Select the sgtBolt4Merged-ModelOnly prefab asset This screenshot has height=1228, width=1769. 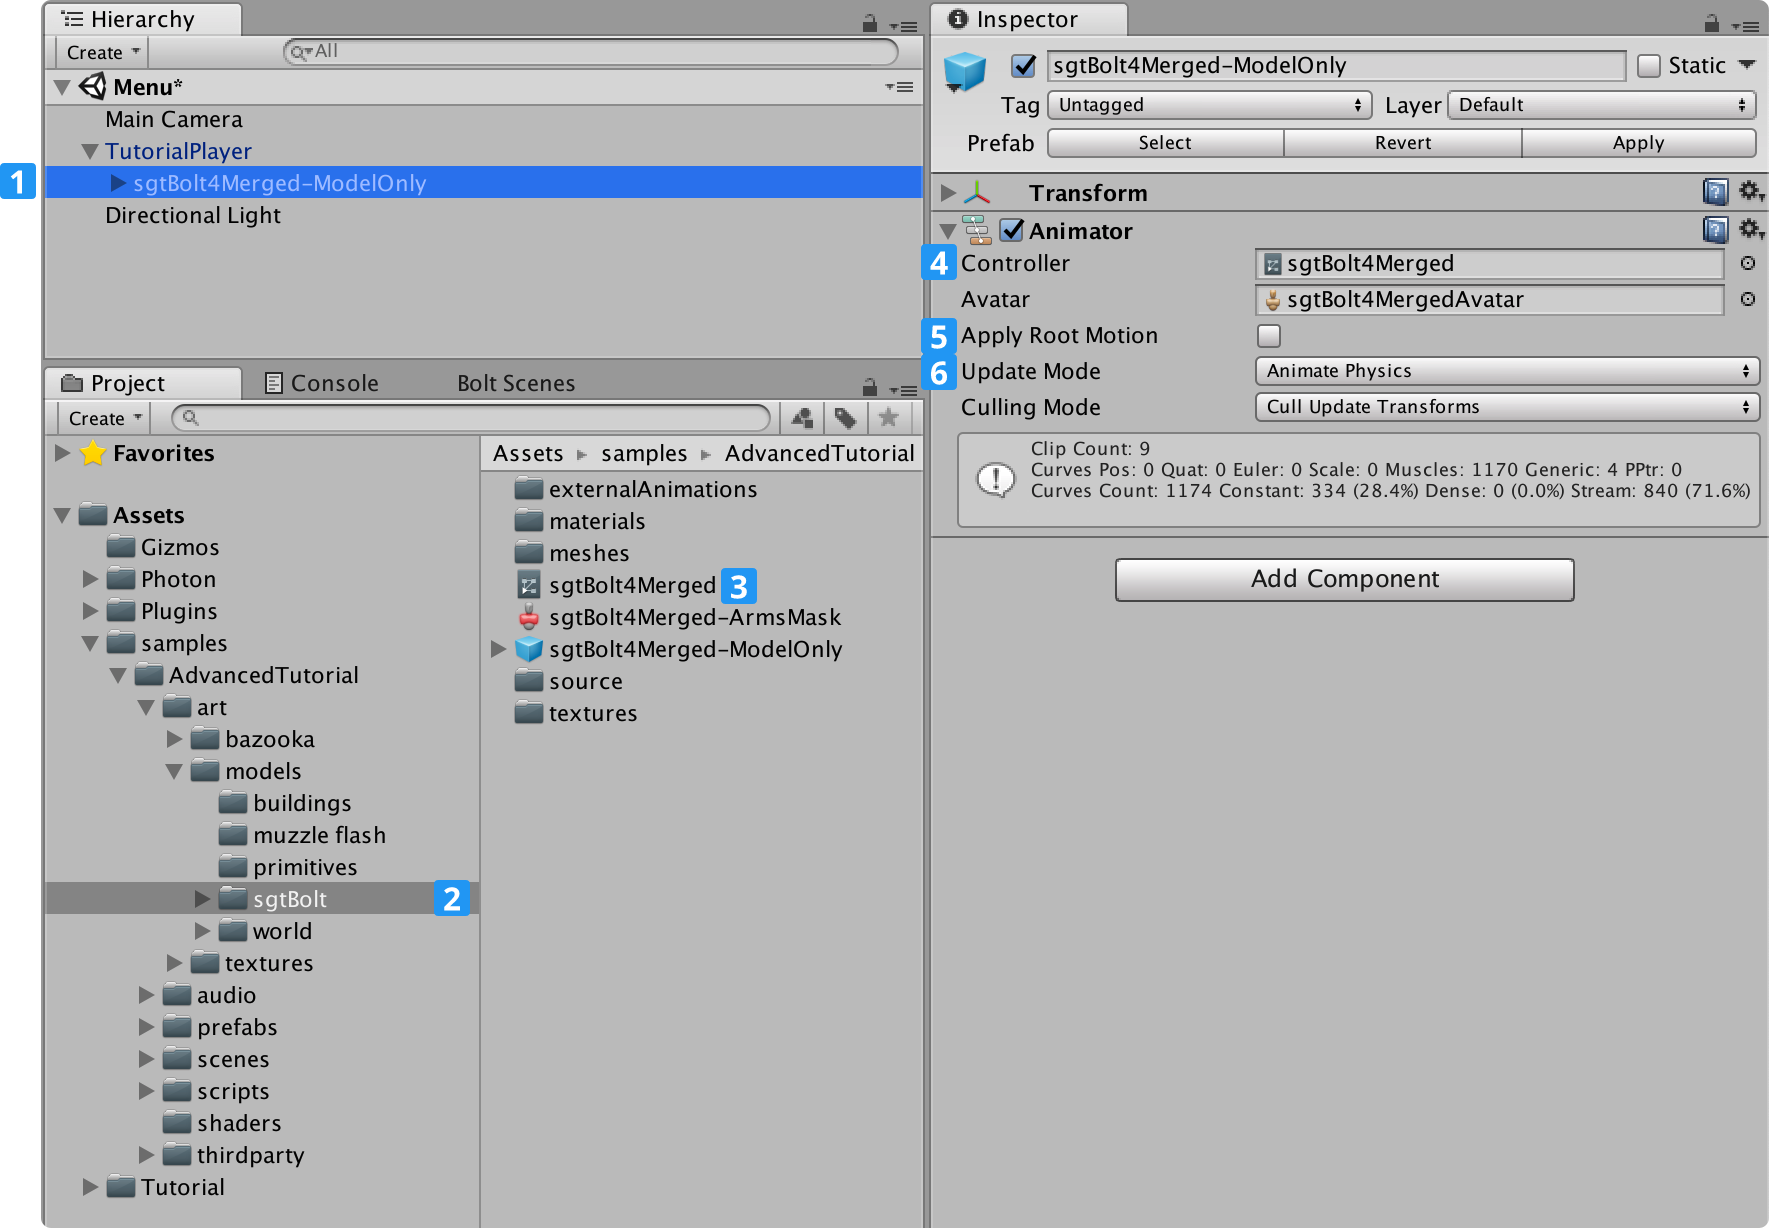click(678, 649)
